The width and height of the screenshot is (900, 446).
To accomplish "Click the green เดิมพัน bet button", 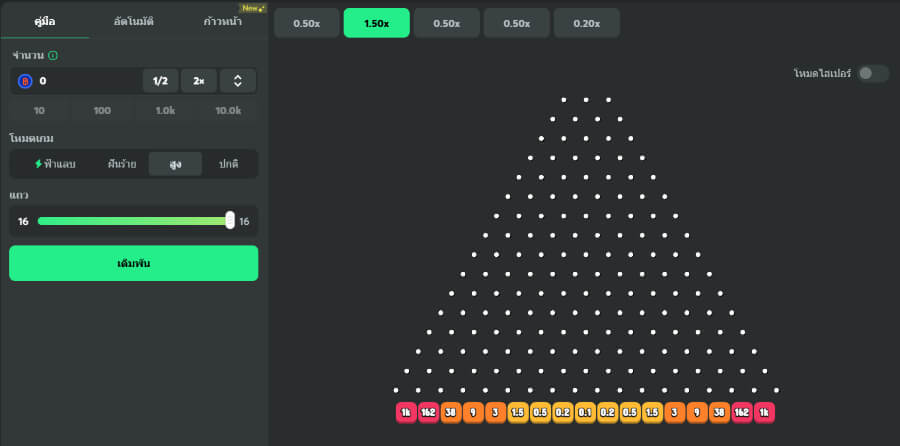I will pyautogui.click(x=134, y=263).
